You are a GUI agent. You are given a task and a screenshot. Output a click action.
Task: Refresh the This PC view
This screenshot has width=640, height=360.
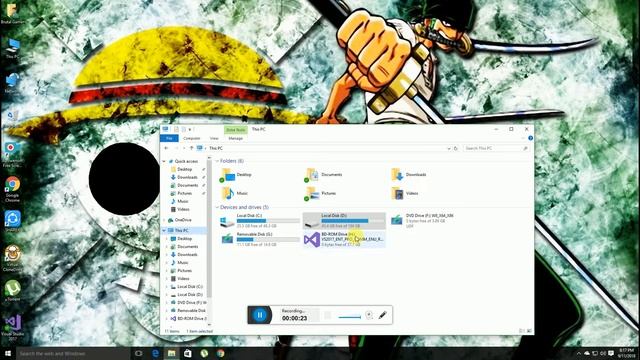coord(456,149)
